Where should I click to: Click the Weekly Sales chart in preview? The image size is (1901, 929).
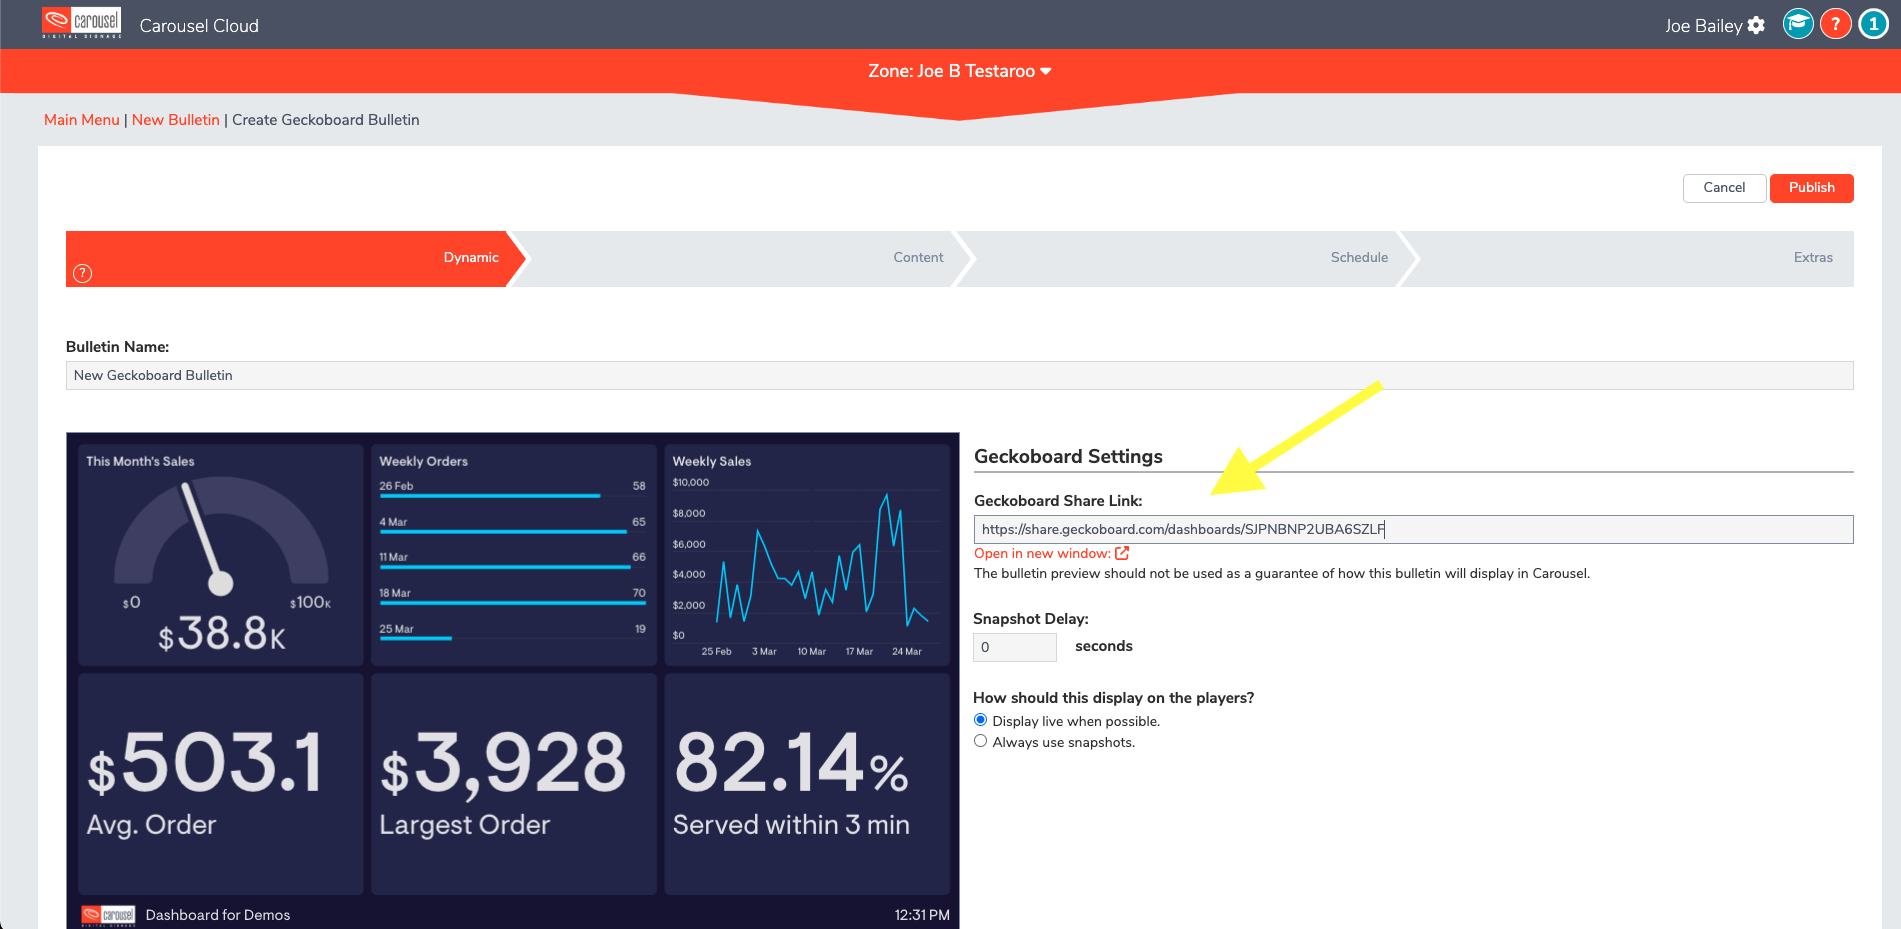tap(807, 555)
